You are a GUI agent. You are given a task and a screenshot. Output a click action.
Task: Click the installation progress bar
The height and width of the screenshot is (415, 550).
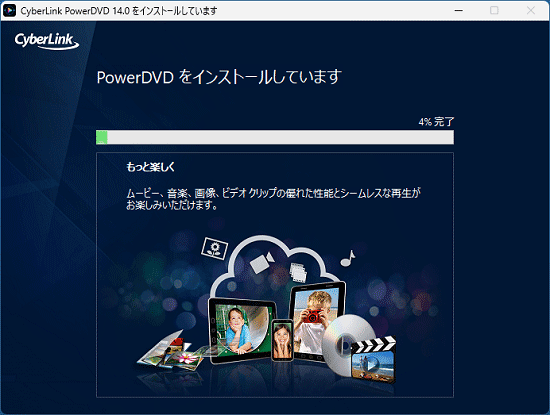point(275,137)
